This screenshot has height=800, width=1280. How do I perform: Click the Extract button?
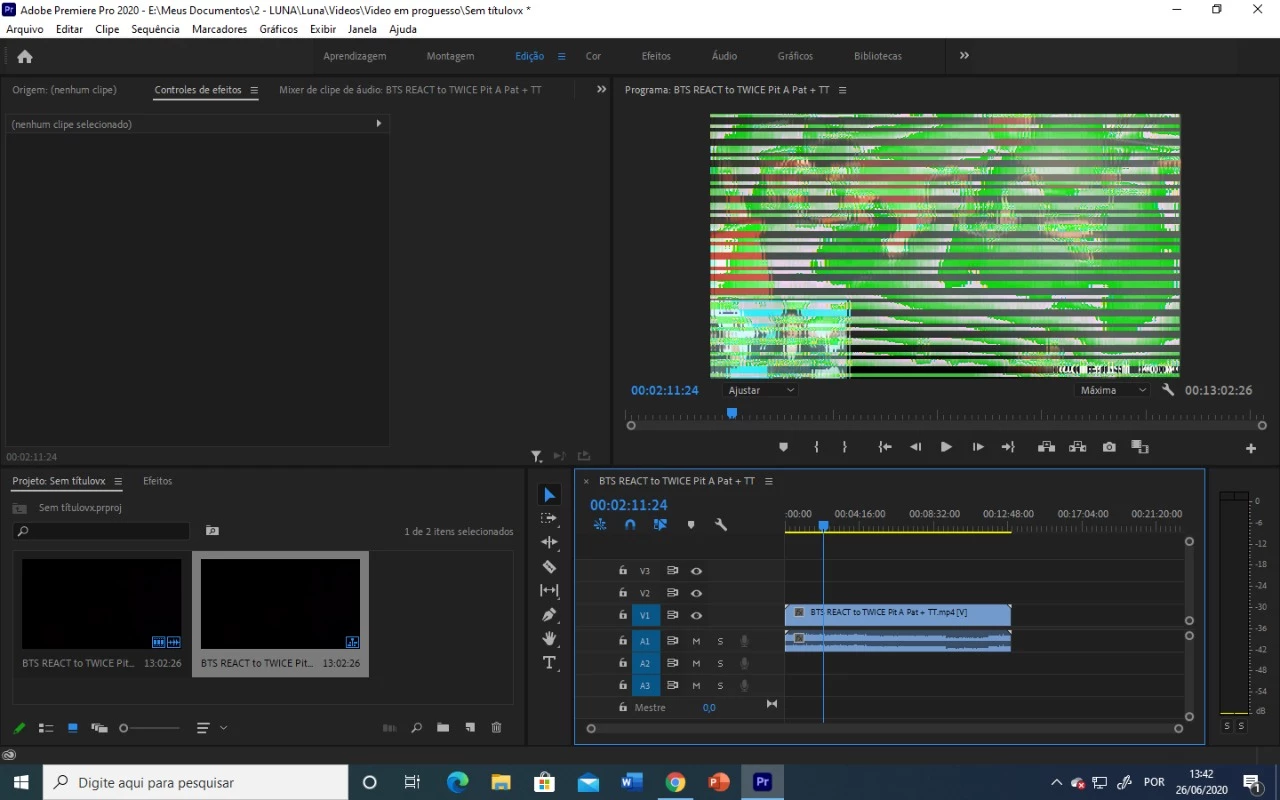(1077, 447)
